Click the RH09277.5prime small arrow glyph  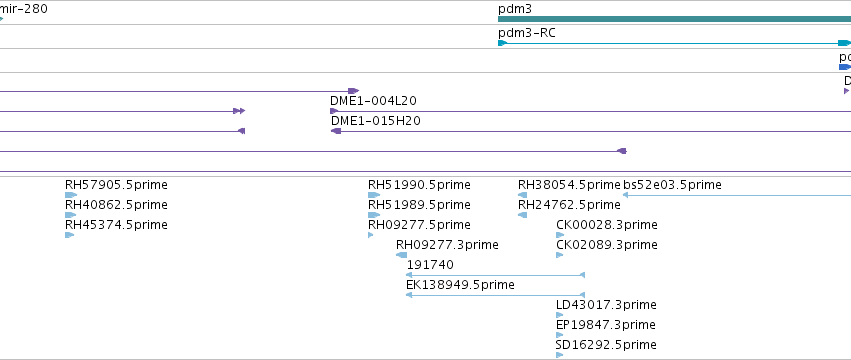[371, 235]
